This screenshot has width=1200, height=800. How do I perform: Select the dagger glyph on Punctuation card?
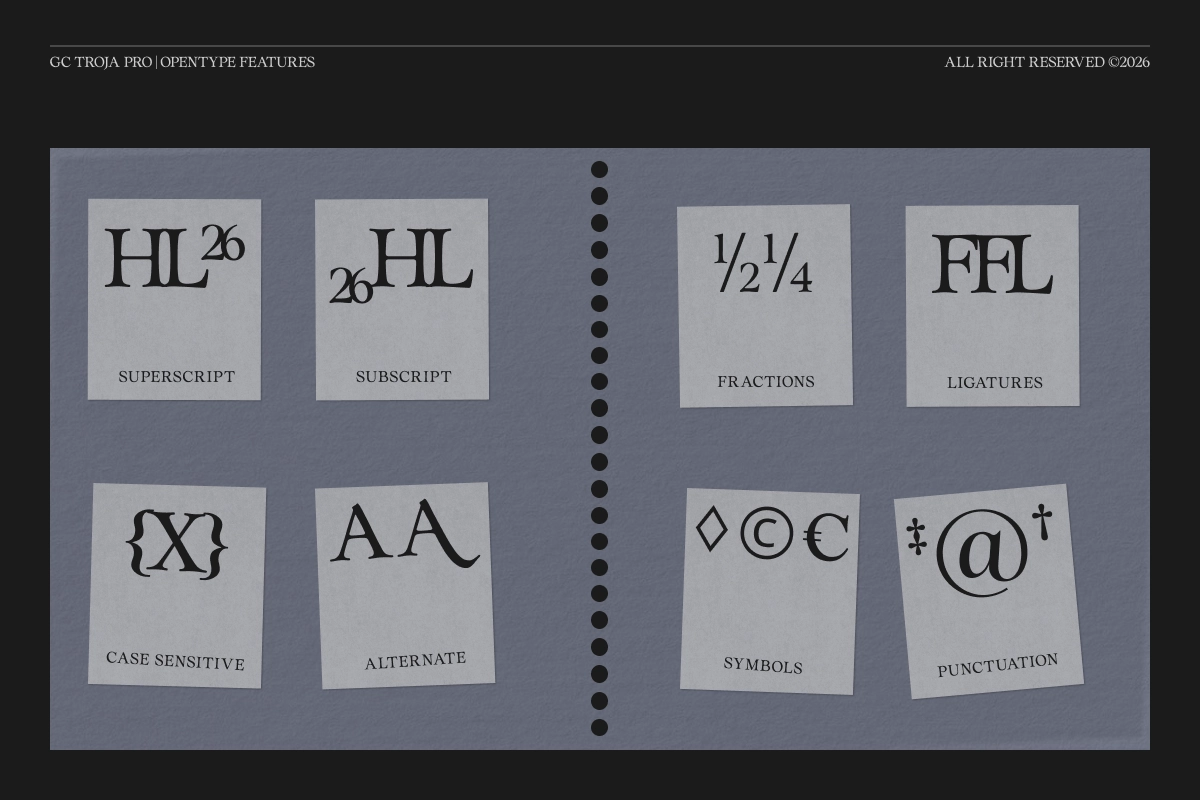tap(1041, 521)
